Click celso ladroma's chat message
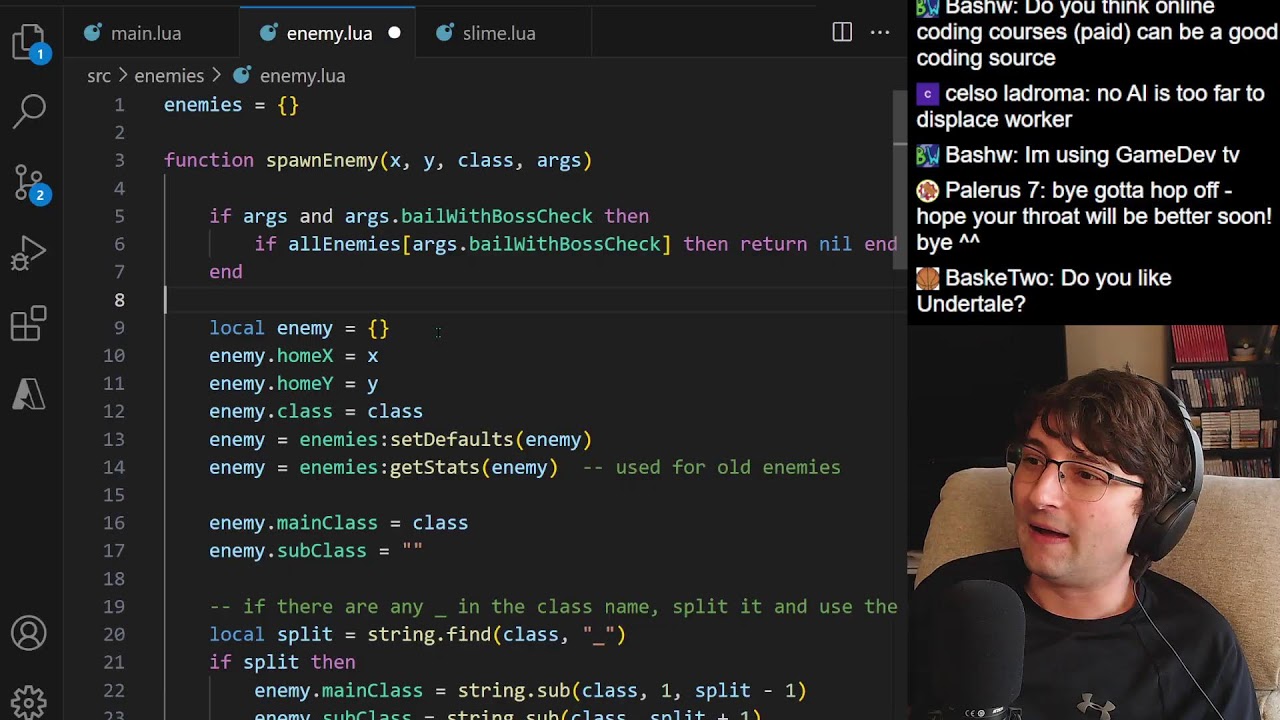1280x720 pixels. 1090,106
